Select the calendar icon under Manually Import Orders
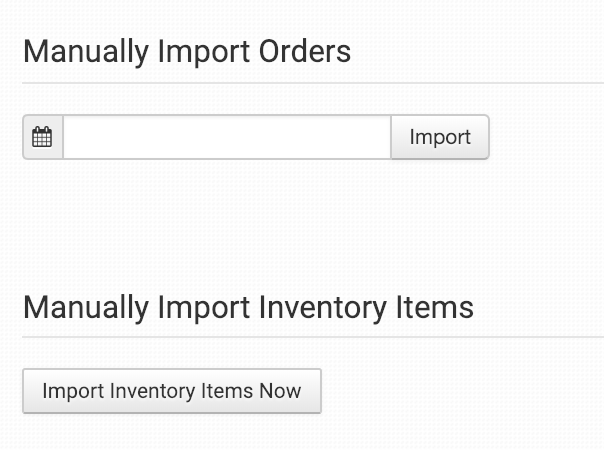Image resolution: width=604 pixels, height=450 pixels. click(x=42, y=137)
